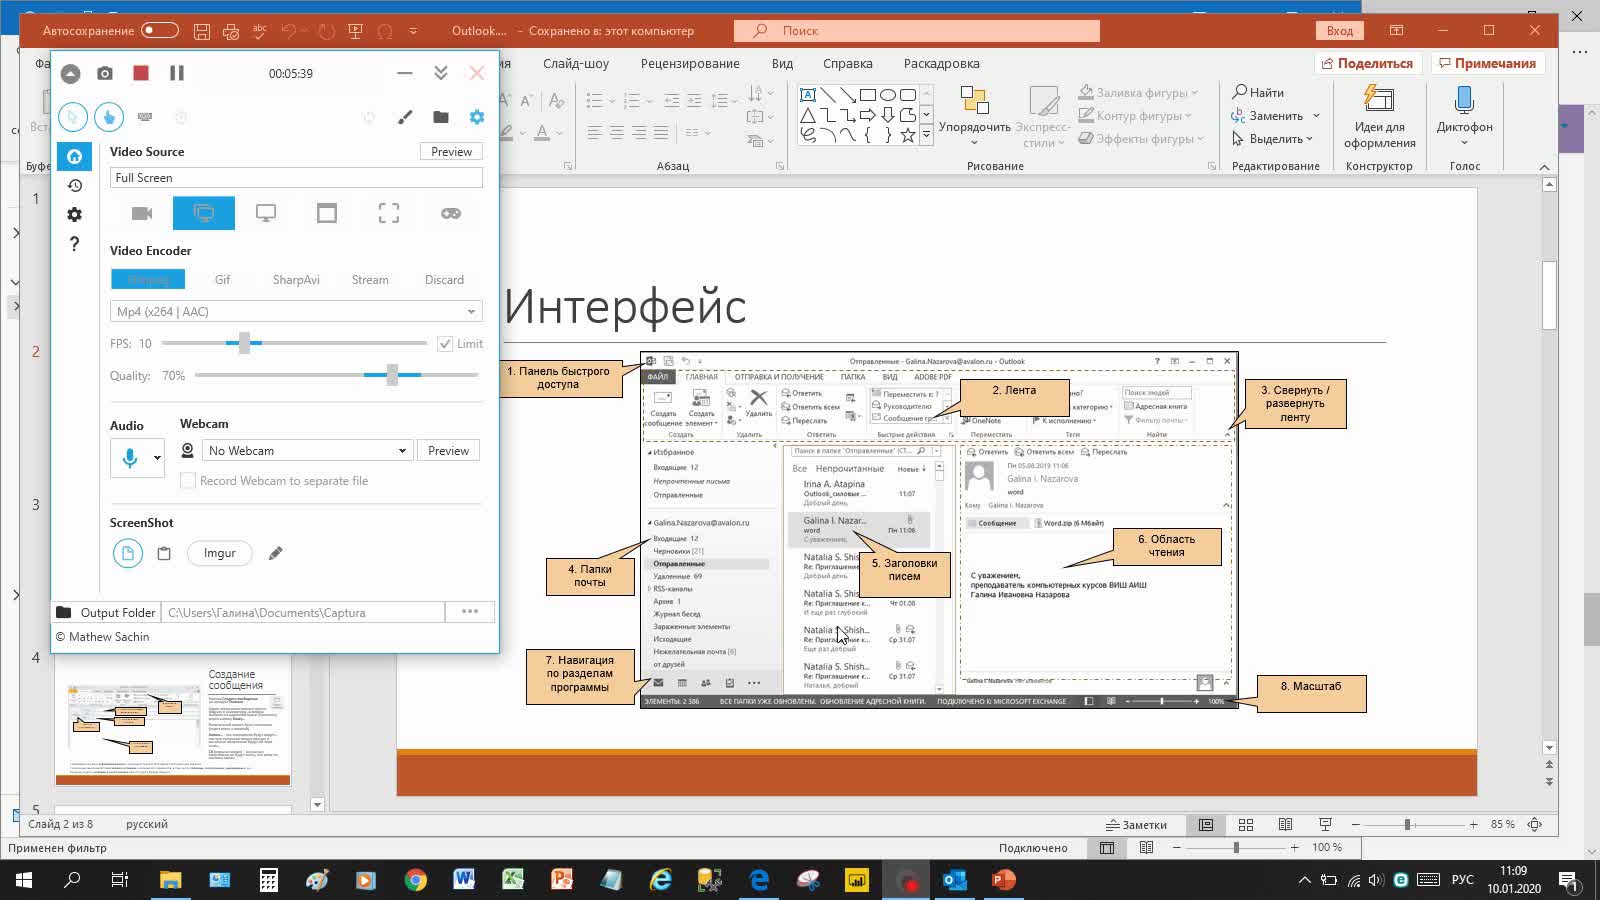Select full screen video source icon
The width and height of the screenshot is (1600, 900).
tap(204, 213)
